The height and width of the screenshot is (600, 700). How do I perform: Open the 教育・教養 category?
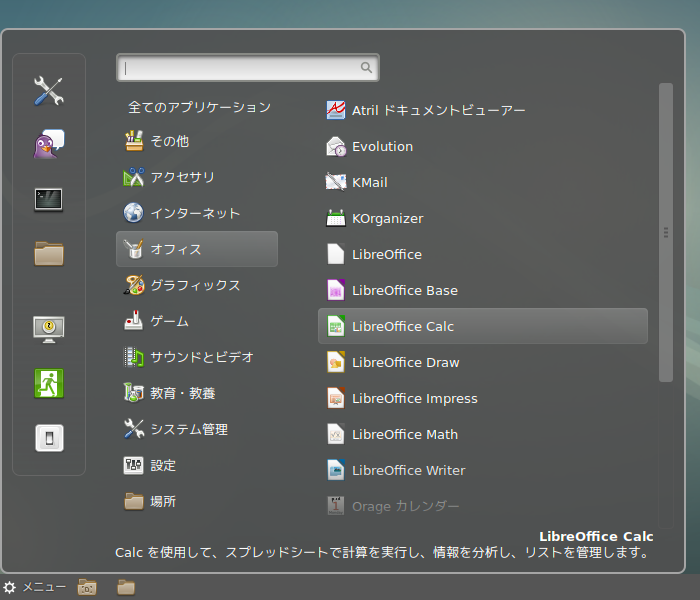tap(197, 393)
